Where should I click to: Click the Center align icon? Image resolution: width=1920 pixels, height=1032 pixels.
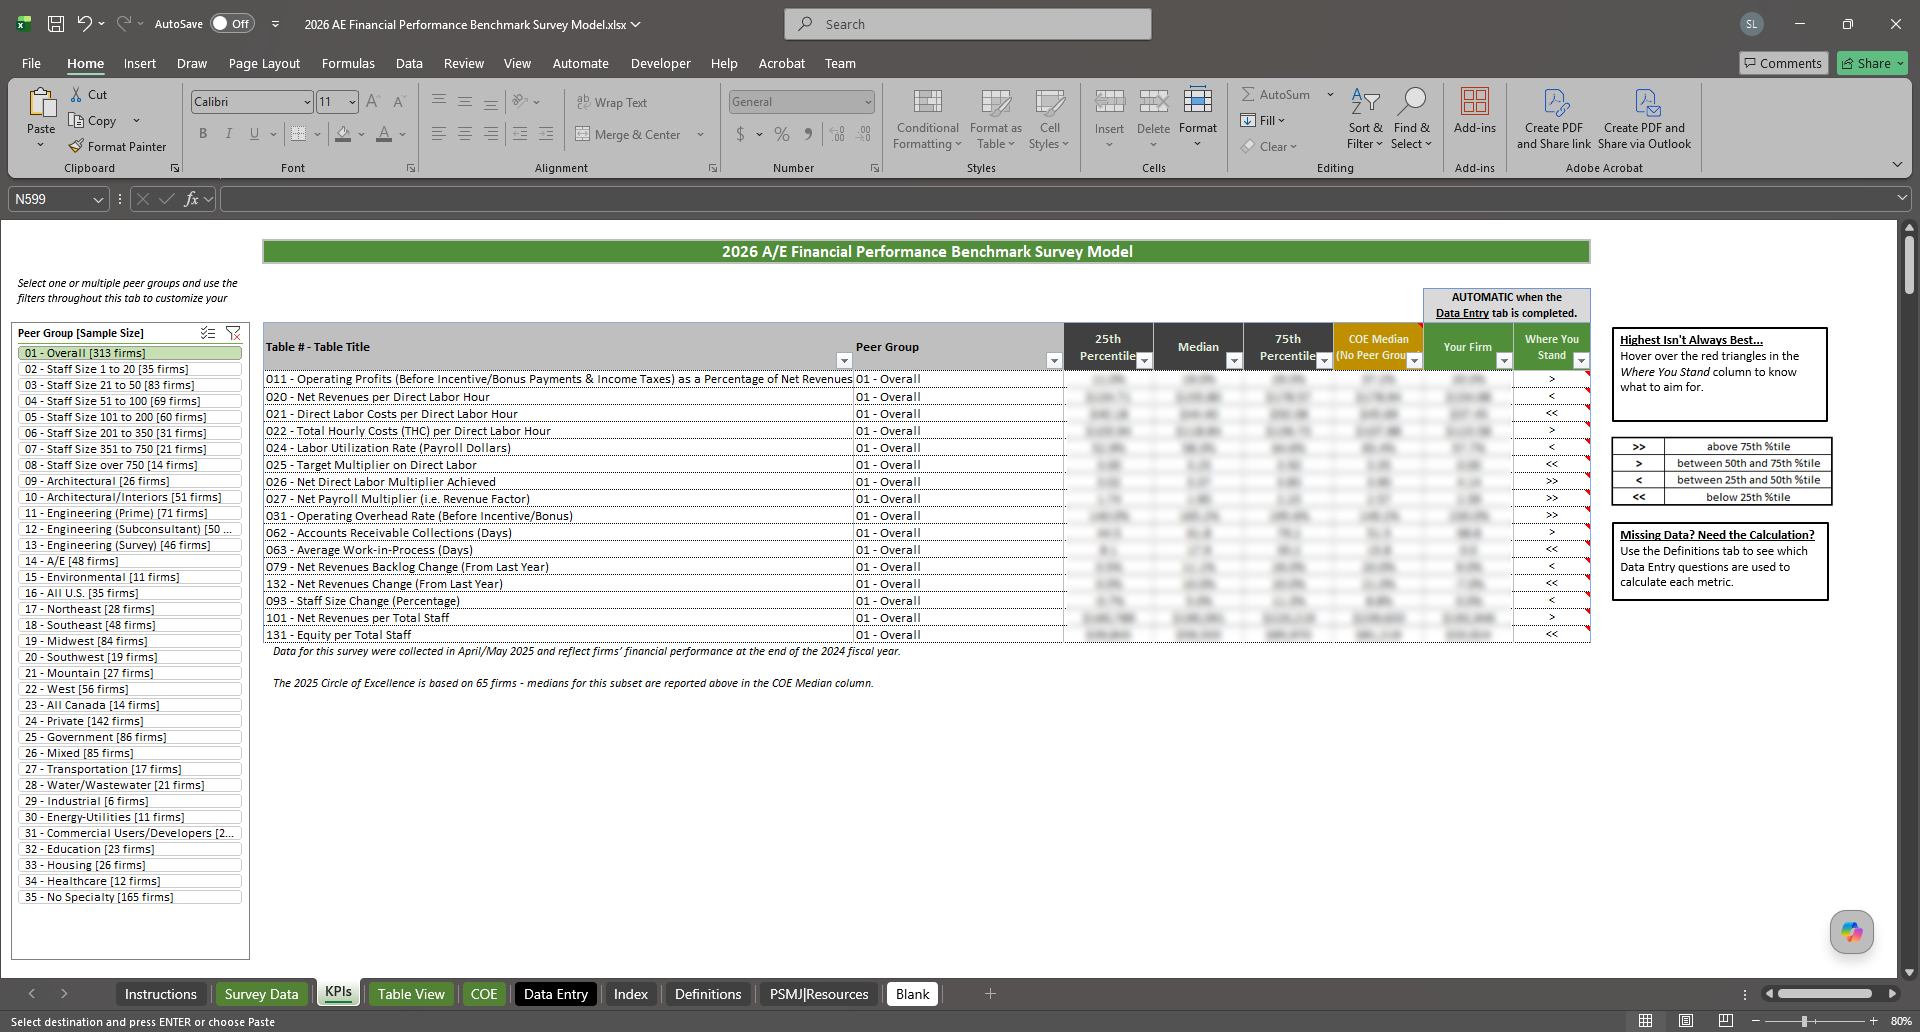[465, 134]
